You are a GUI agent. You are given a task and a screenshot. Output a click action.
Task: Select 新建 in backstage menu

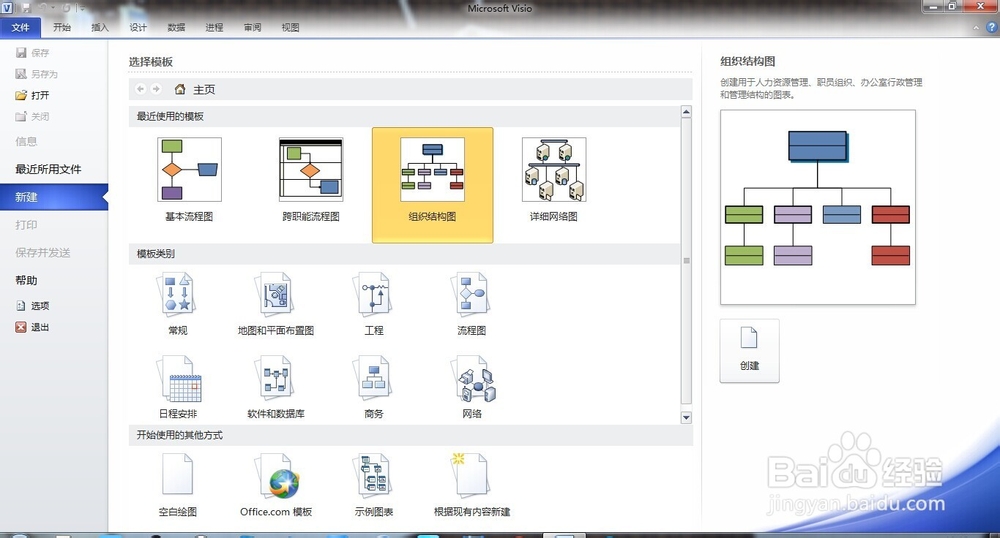[x=54, y=197]
